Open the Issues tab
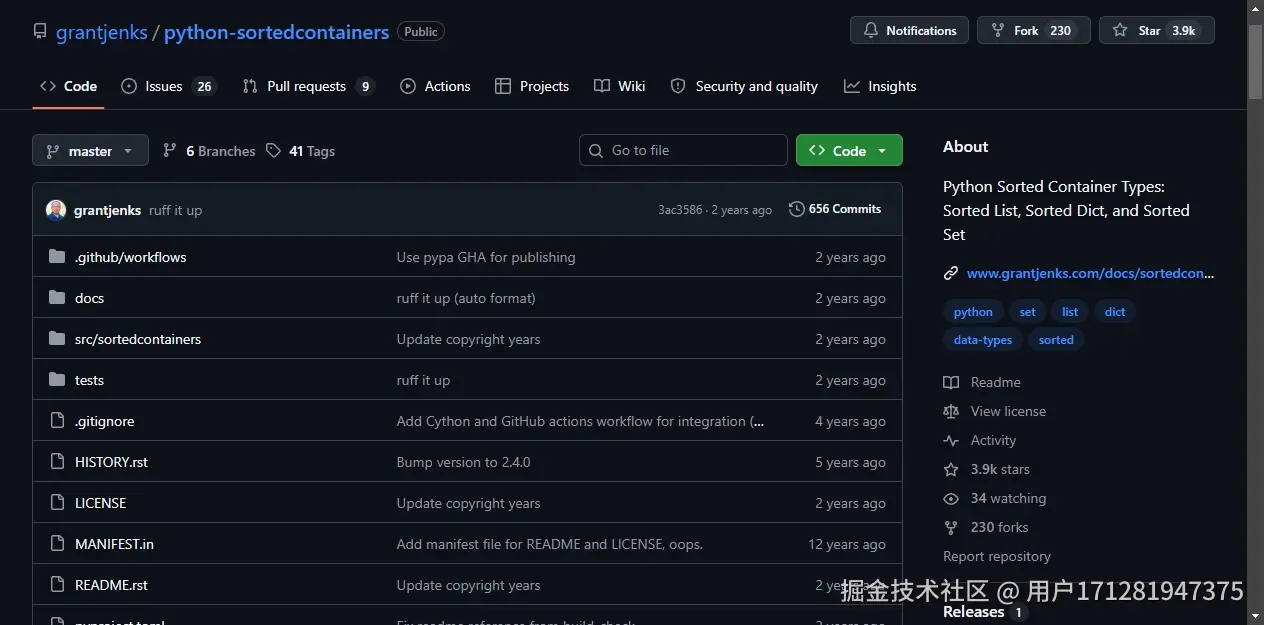Screen dimensions: 1264x625 [x=168, y=86]
